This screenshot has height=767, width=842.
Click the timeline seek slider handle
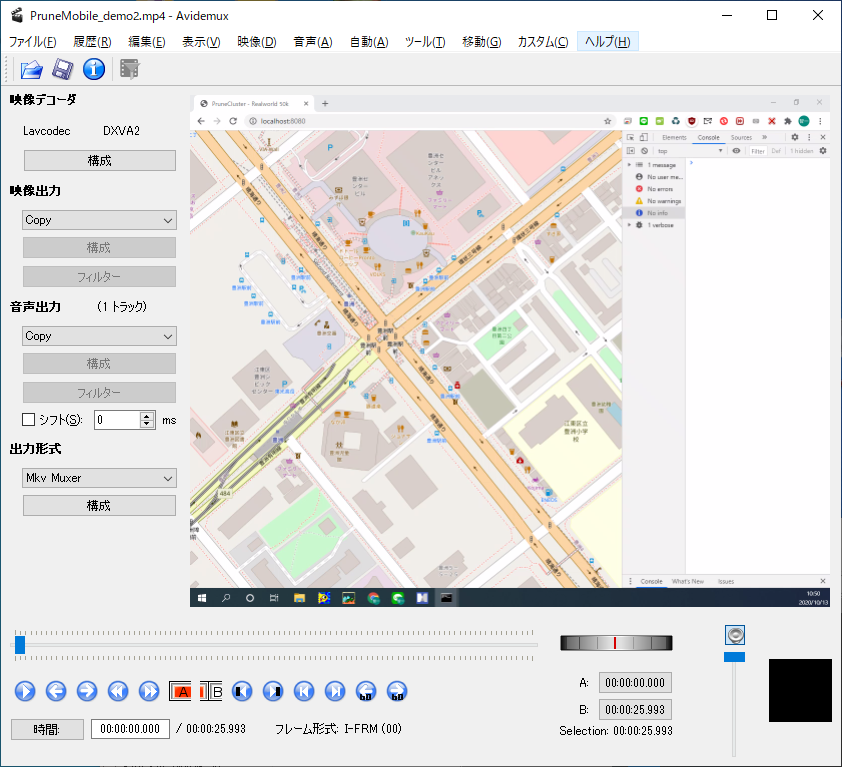coord(20,645)
